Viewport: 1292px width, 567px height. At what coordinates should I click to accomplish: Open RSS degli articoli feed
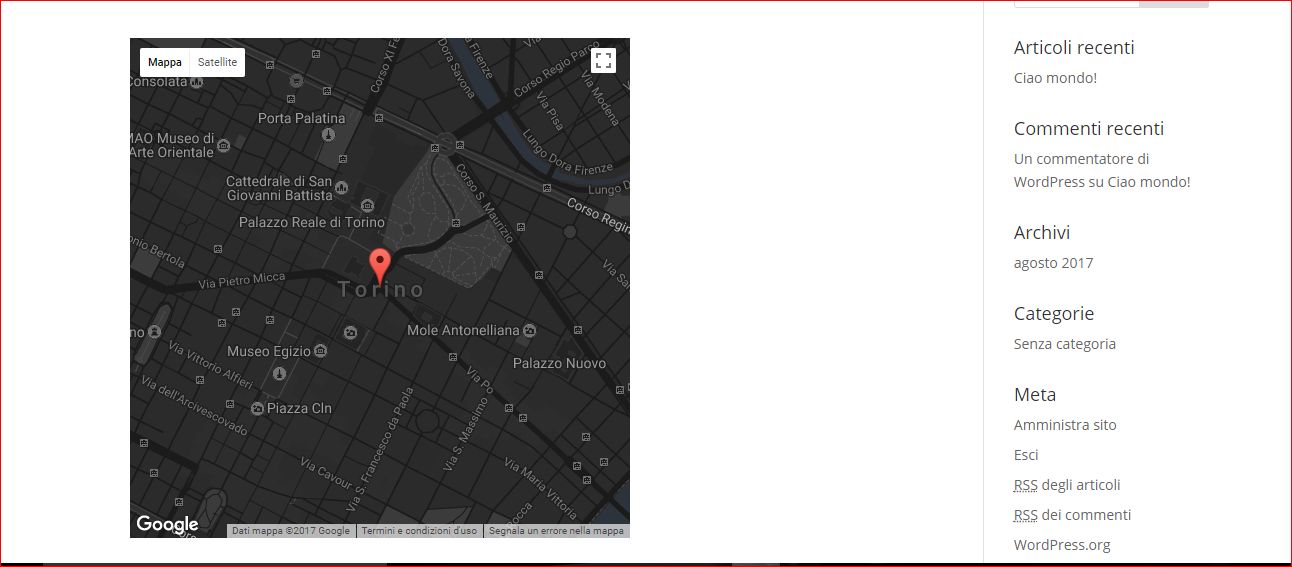click(x=1067, y=485)
